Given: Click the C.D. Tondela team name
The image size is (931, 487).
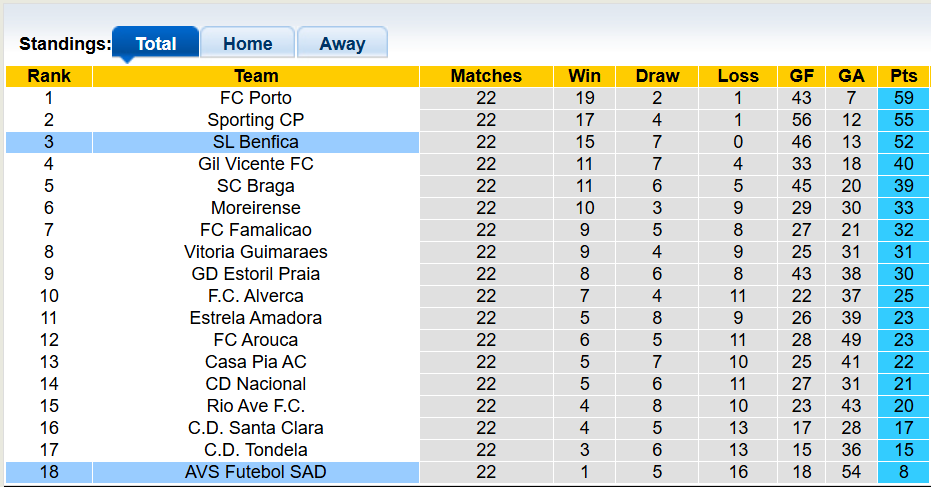Looking at the screenshot, I should (x=256, y=450).
